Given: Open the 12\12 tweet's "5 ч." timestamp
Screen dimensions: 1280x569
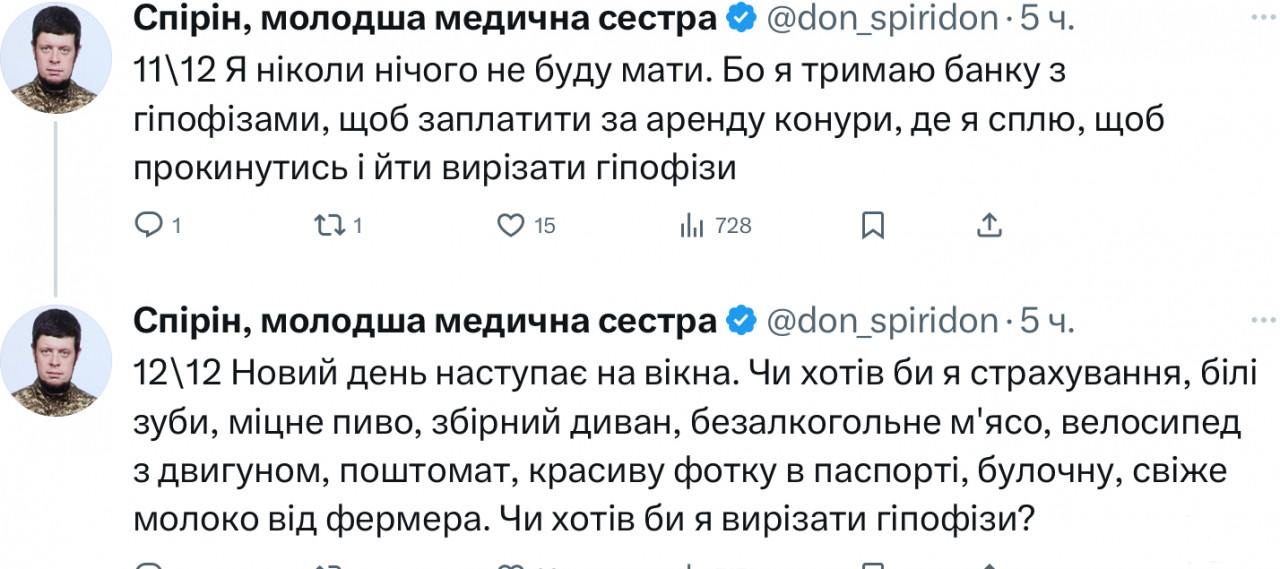Looking at the screenshot, I should pos(1047,320).
